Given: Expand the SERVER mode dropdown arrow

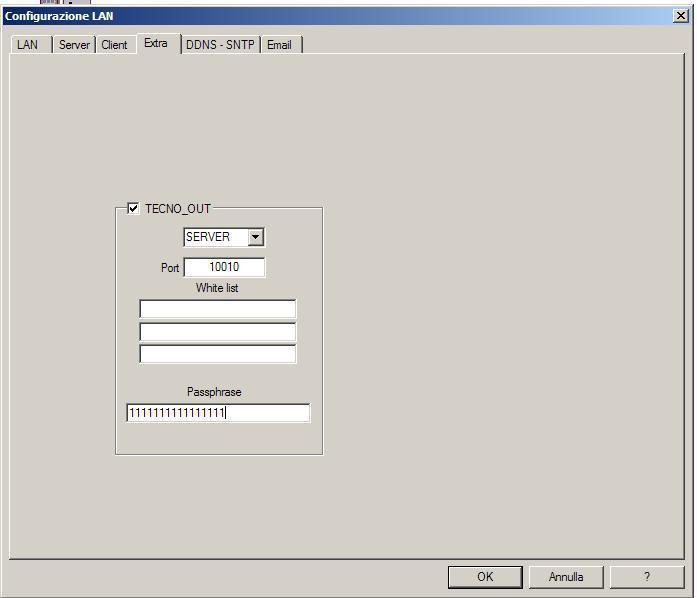Looking at the screenshot, I should pyautogui.click(x=256, y=237).
